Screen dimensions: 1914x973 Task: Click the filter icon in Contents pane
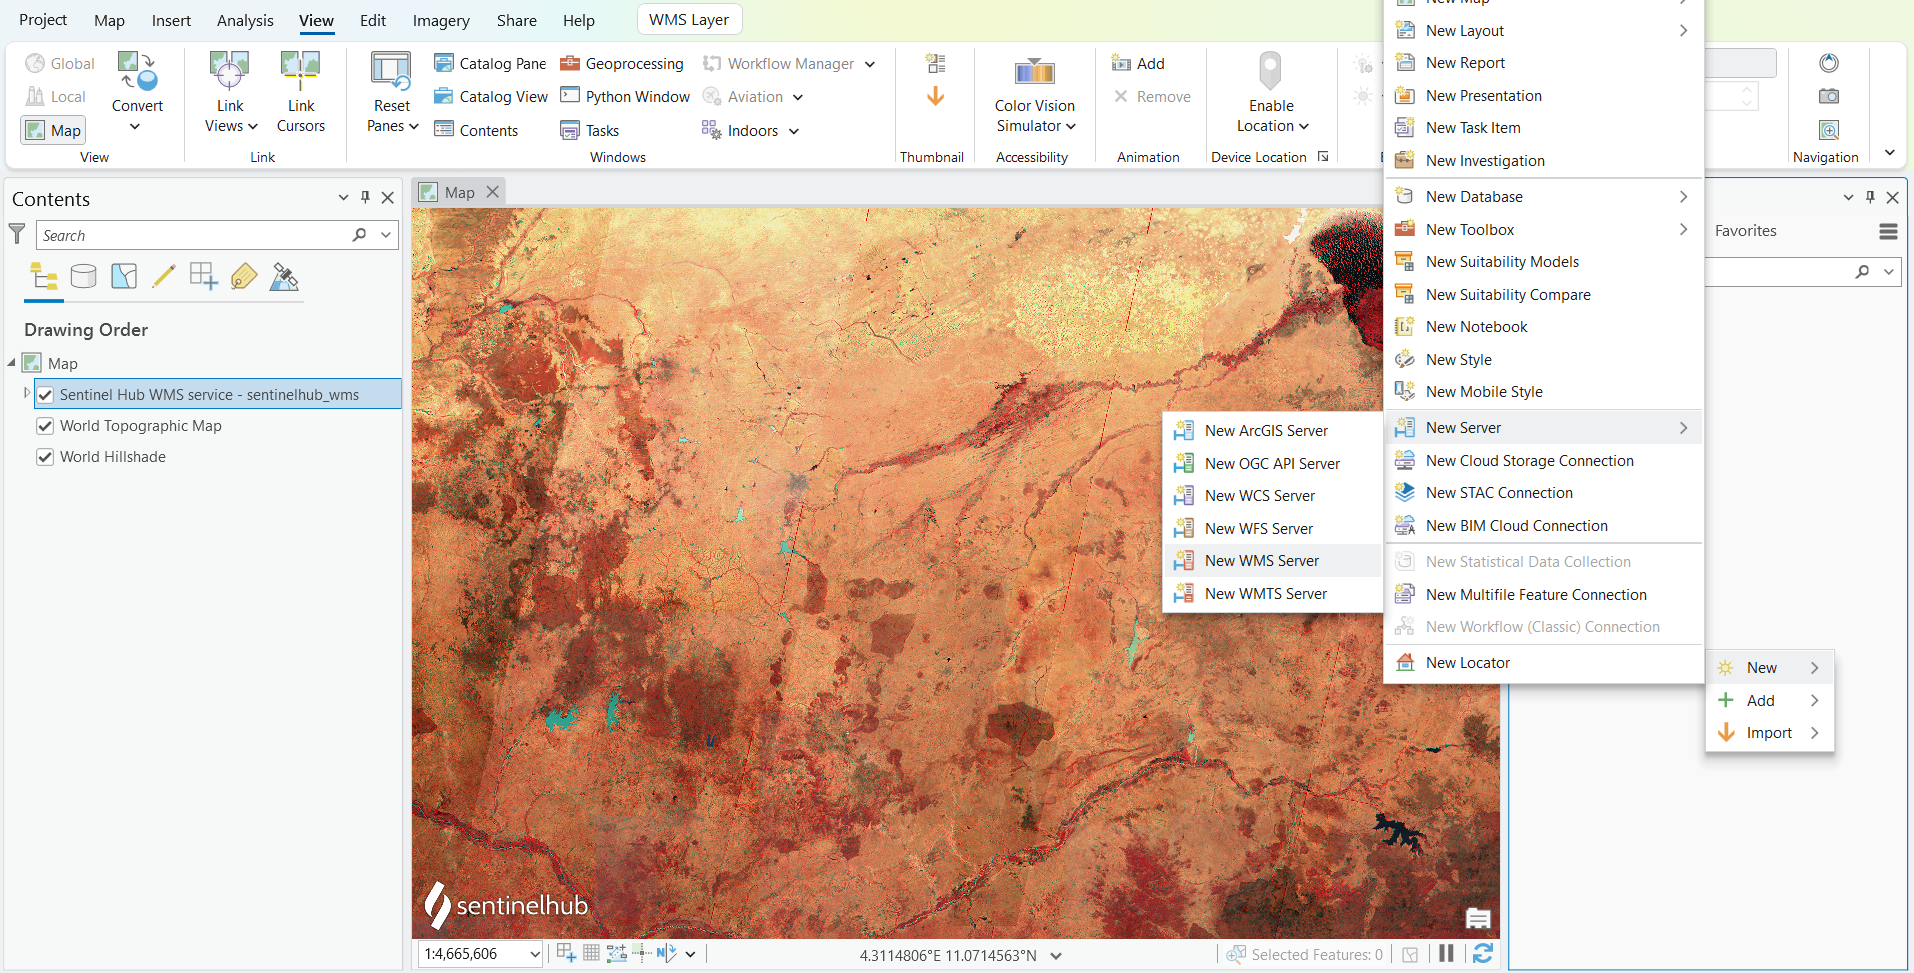17,234
